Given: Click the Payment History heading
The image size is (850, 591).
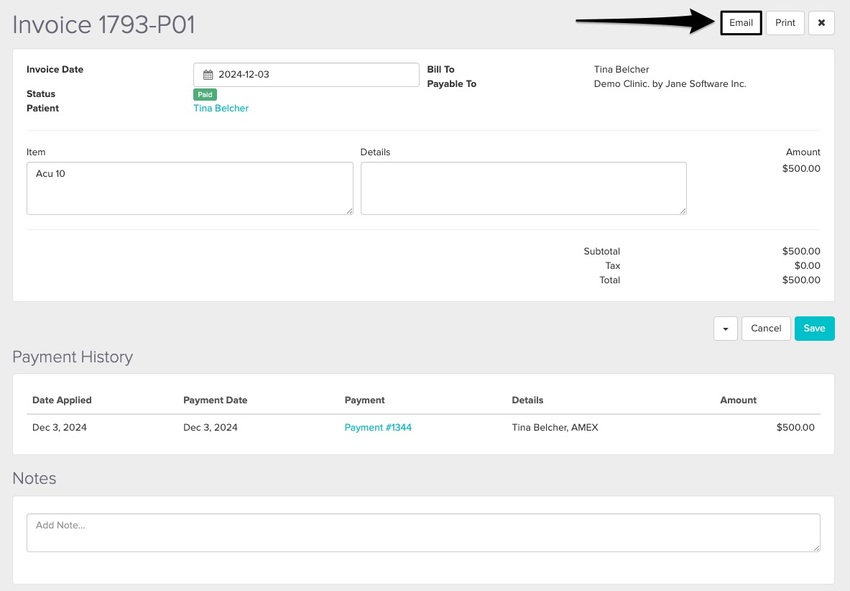Looking at the screenshot, I should tap(73, 357).
